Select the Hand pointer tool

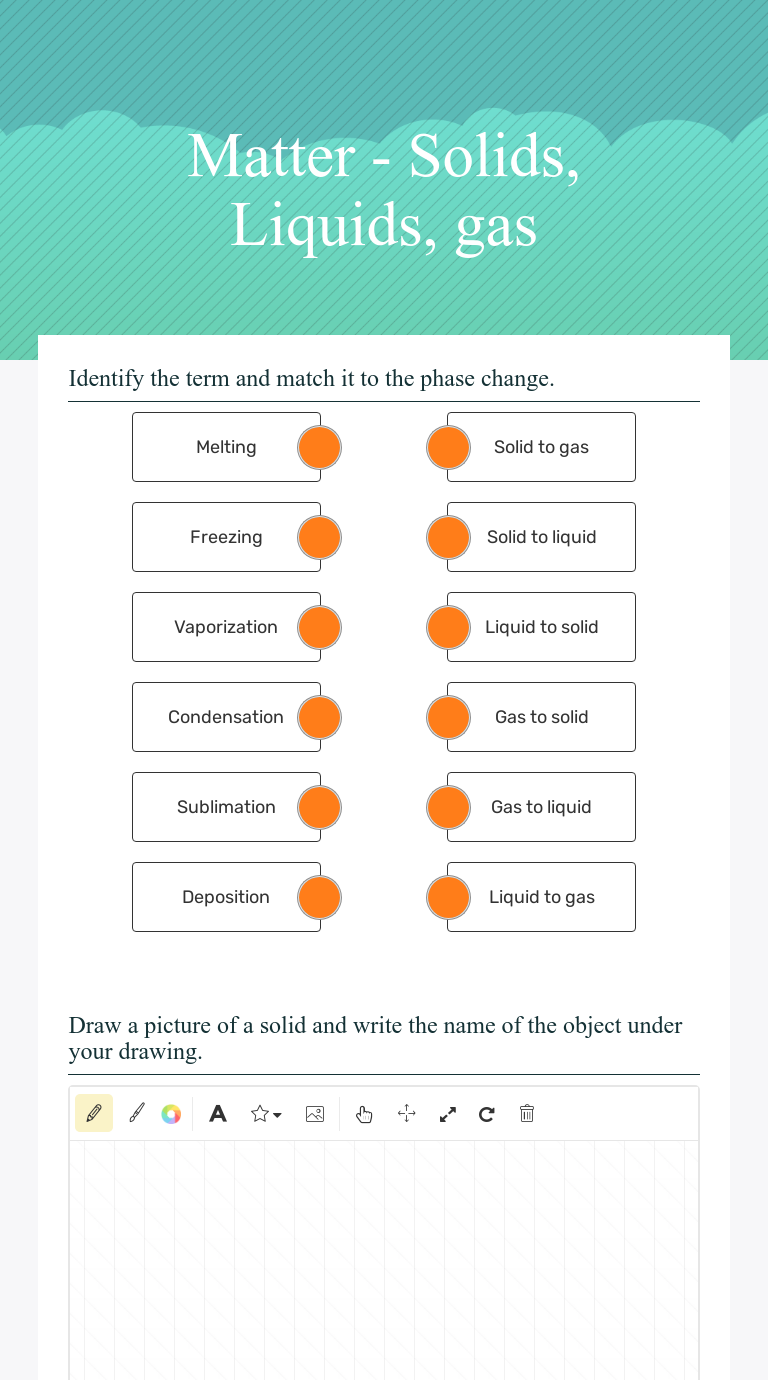point(364,1113)
